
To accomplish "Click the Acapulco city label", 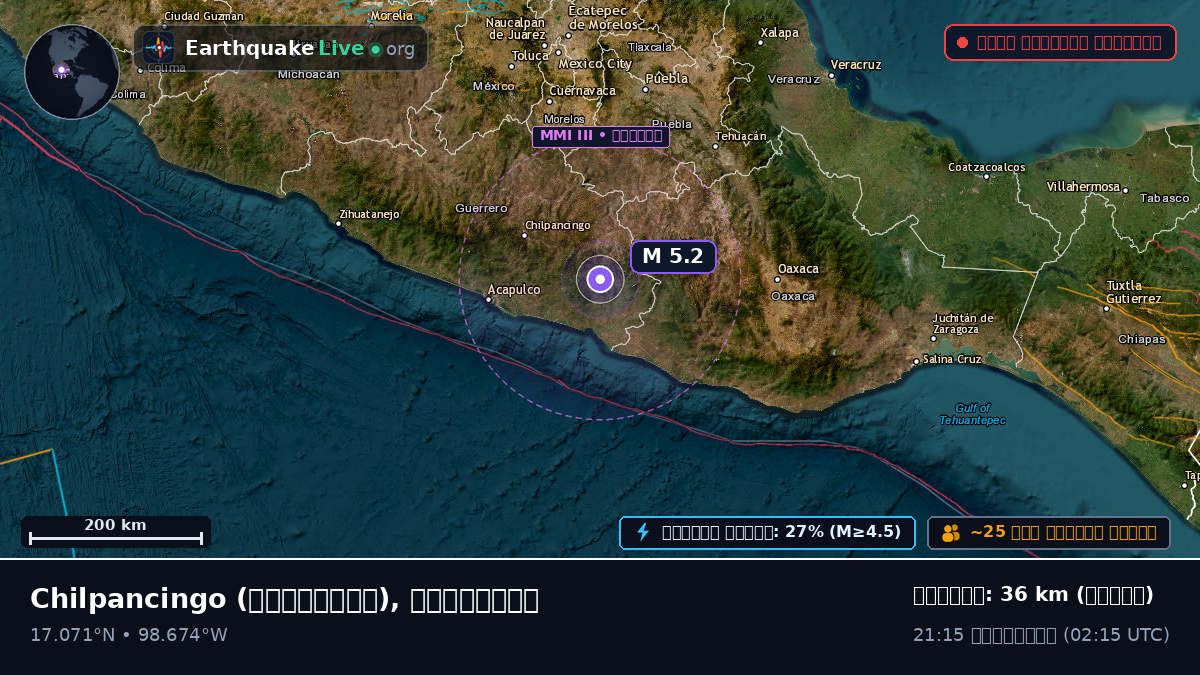I will pyautogui.click(x=513, y=290).
